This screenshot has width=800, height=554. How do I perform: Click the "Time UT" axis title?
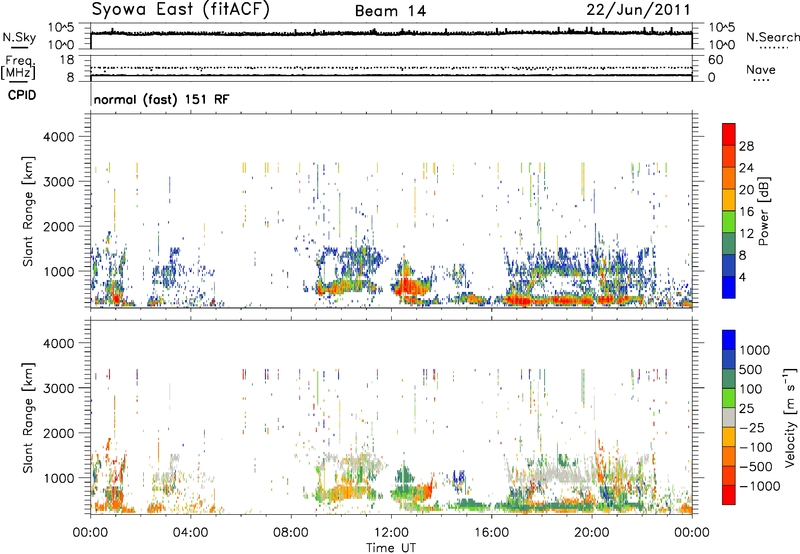[391, 548]
